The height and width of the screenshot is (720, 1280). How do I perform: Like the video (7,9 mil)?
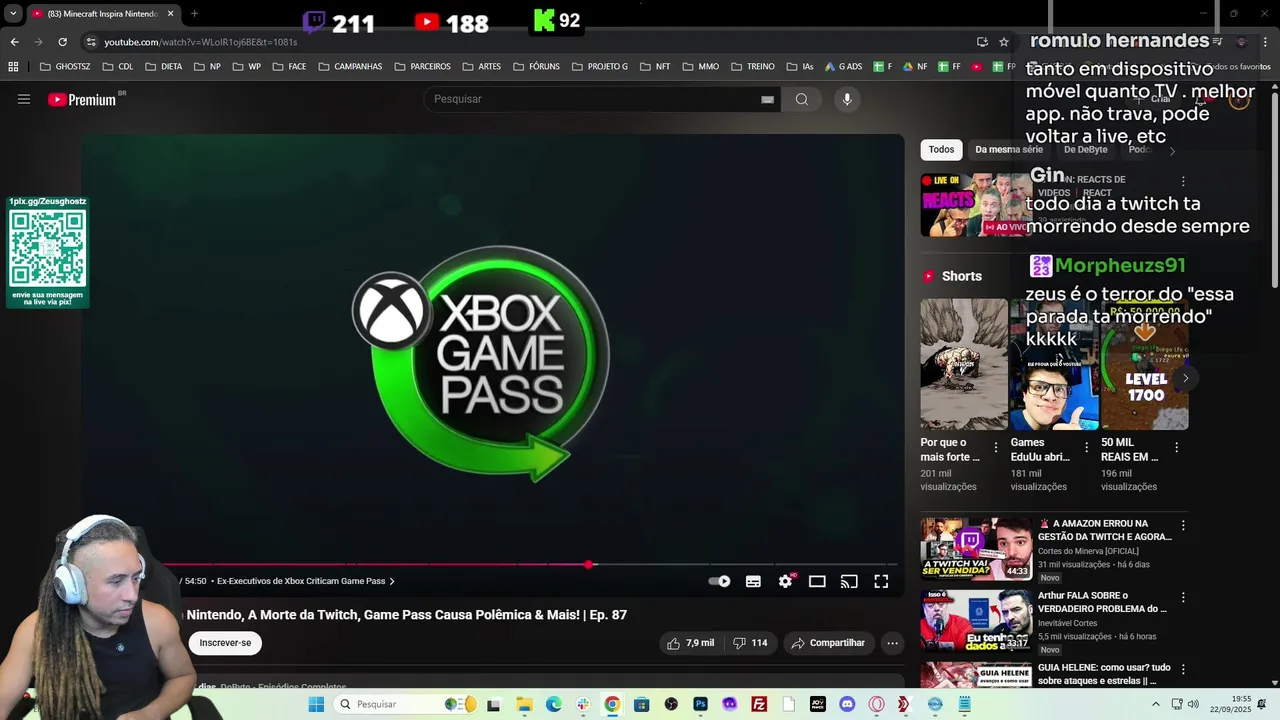691,643
